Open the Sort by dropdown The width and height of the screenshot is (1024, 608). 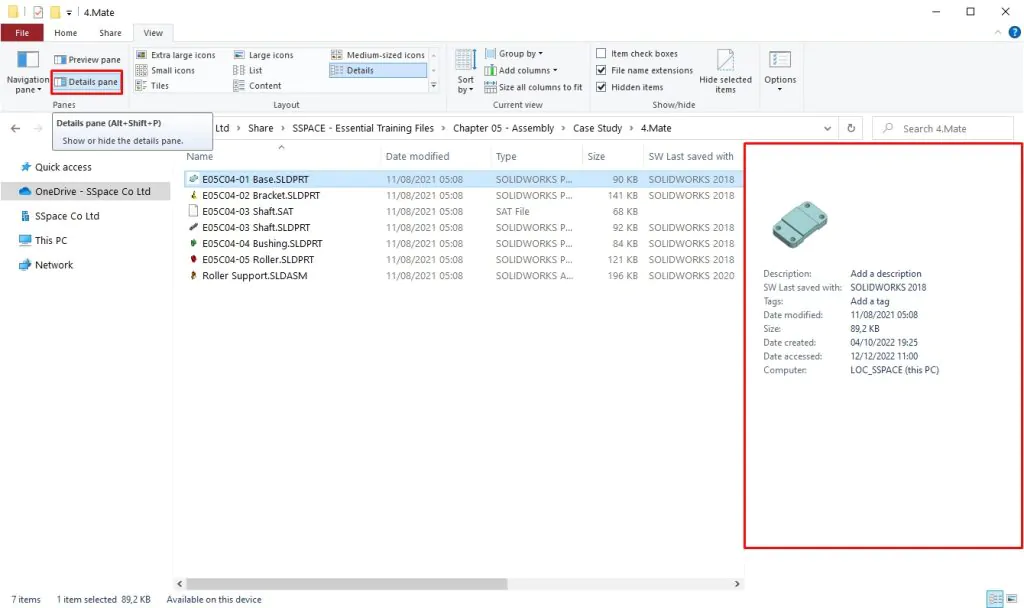coord(465,72)
